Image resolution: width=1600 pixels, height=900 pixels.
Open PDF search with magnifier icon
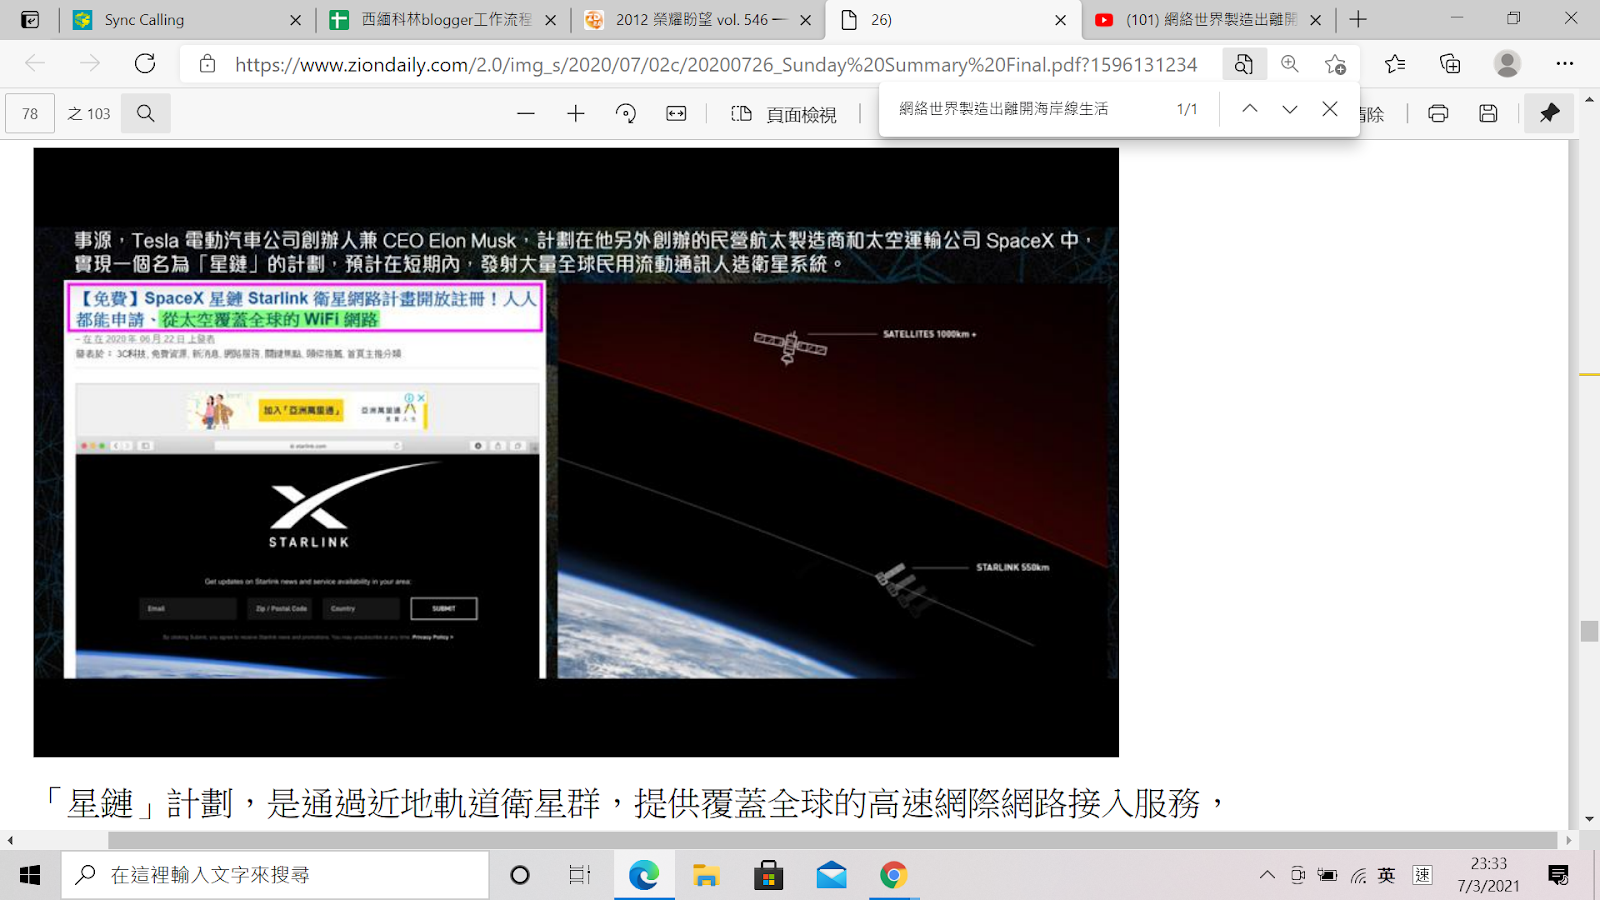[146, 114]
